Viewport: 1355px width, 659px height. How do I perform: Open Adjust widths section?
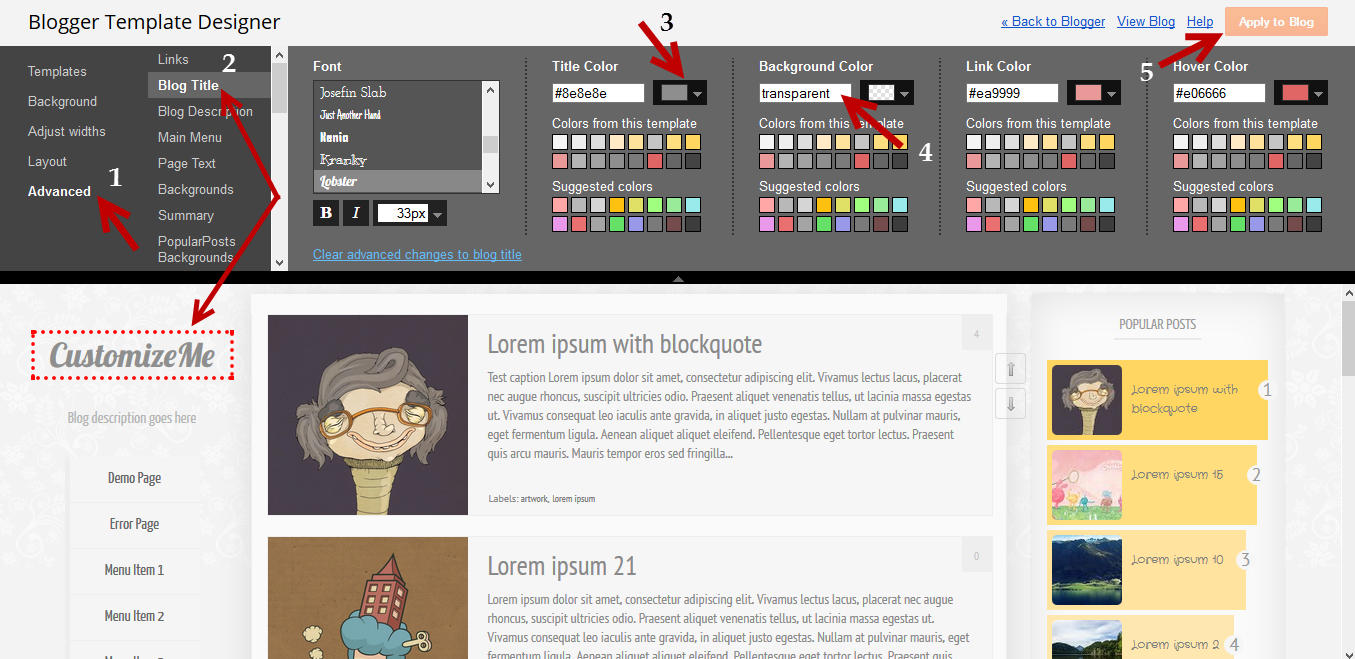tap(66, 131)
